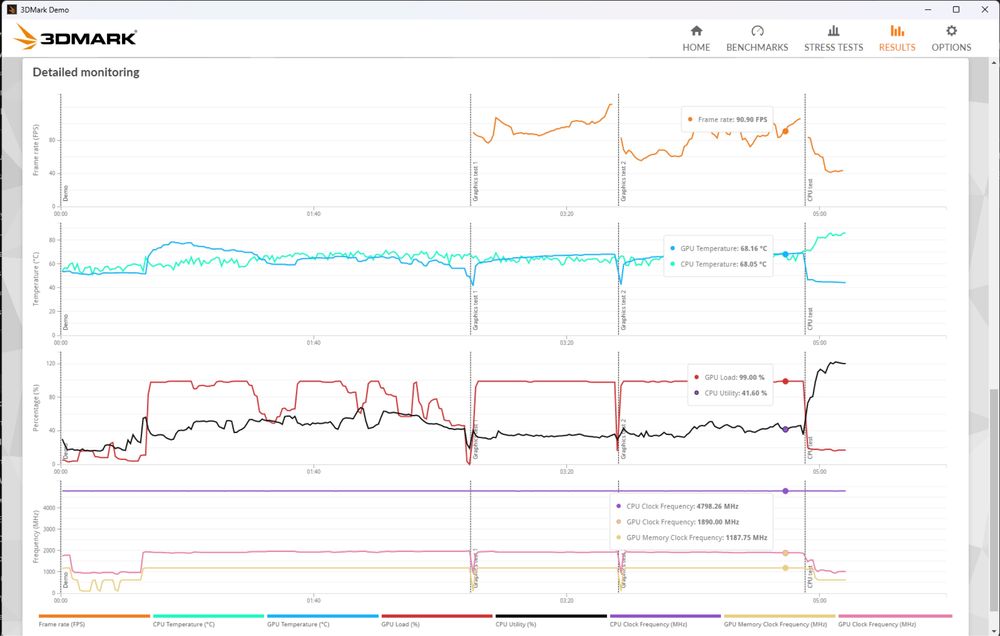The image size is (1000, 636).
Task: Click the CPU test marker in frame rate chart
Action: (810, 190)
